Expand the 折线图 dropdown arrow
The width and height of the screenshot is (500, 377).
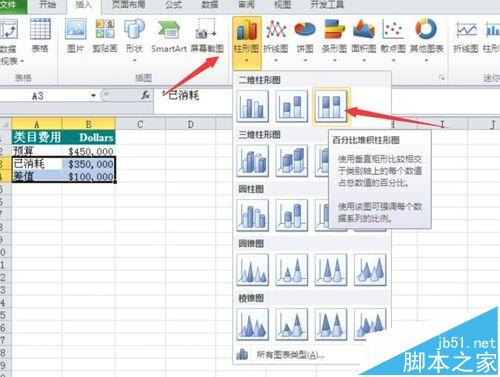point(276,60)
